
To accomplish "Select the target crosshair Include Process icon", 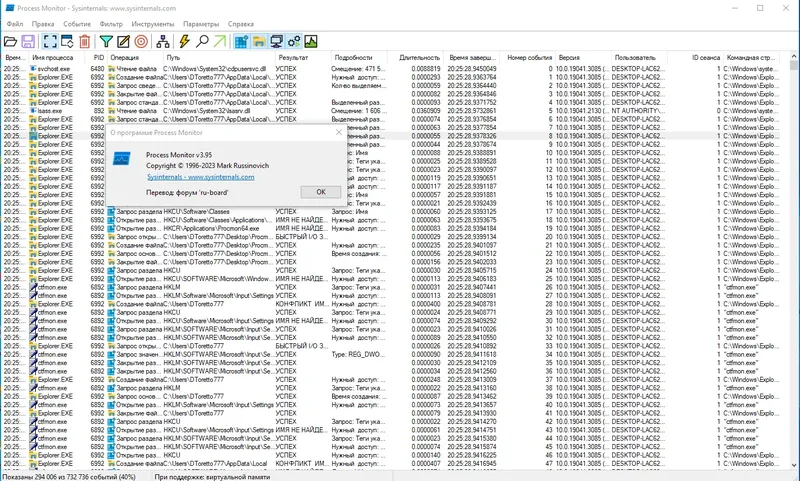I will (x=141, y=41).
